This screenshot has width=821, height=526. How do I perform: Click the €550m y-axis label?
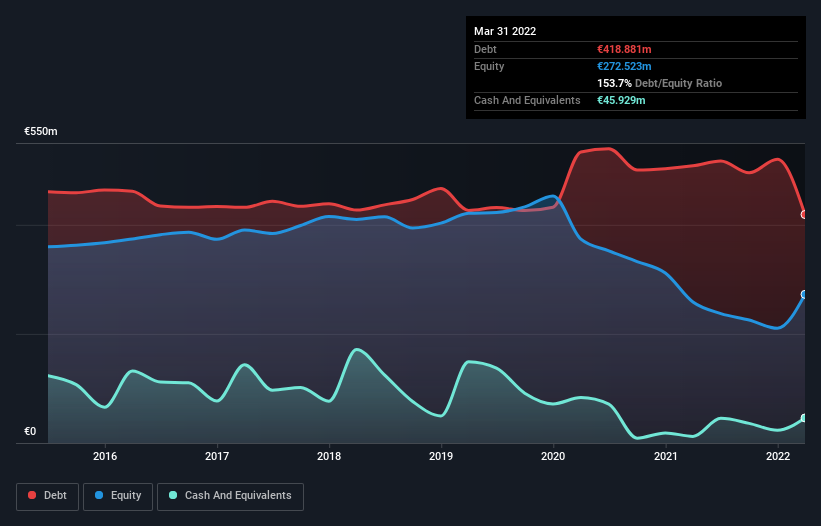[41, 131]
